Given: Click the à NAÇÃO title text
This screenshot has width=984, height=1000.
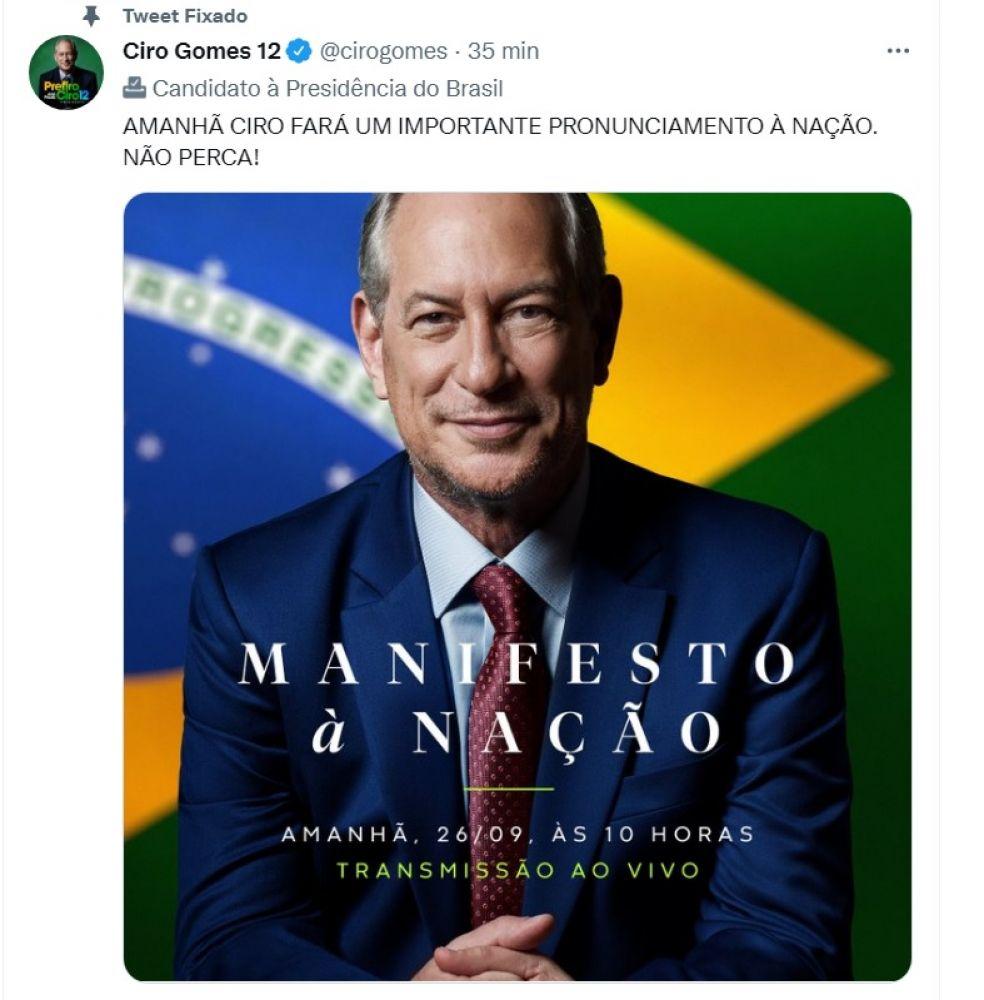Looking at the screenshot, I should (x=517, y=732).
